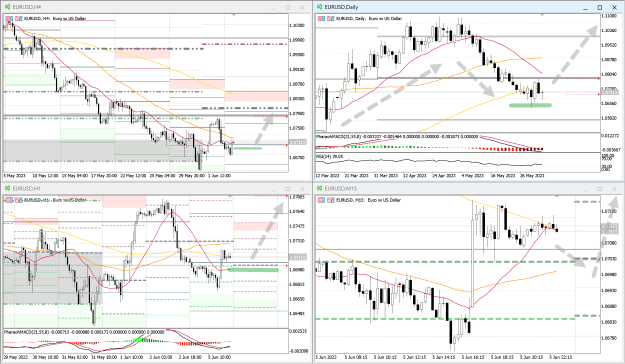Click RSI(14) indicator label in Daily chart
The height and width of the screenshot is (364, 625).
click(329, 156)
